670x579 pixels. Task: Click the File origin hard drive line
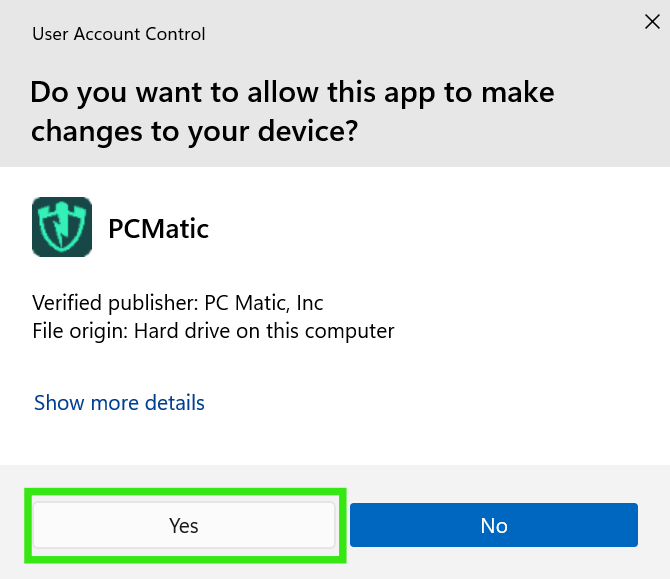(x=213, y=331)
